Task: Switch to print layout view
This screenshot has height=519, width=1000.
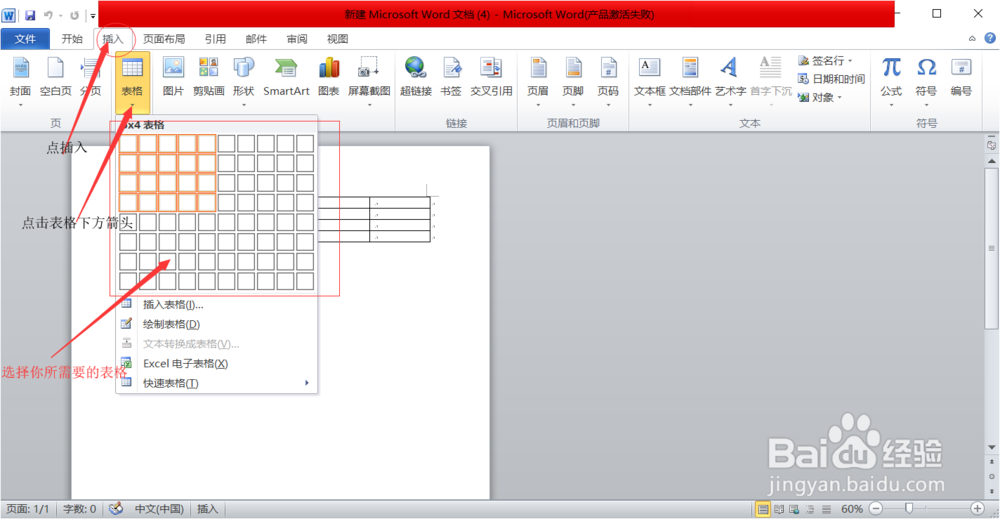Action: point(763,509)
